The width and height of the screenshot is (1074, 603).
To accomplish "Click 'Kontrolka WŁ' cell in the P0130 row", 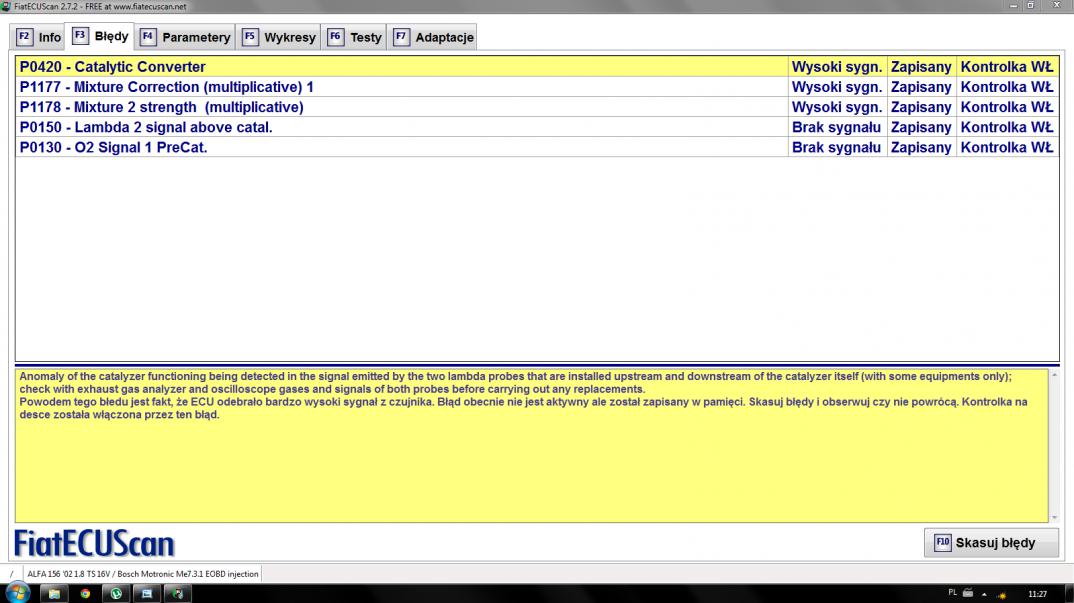I will [1008, 147].
